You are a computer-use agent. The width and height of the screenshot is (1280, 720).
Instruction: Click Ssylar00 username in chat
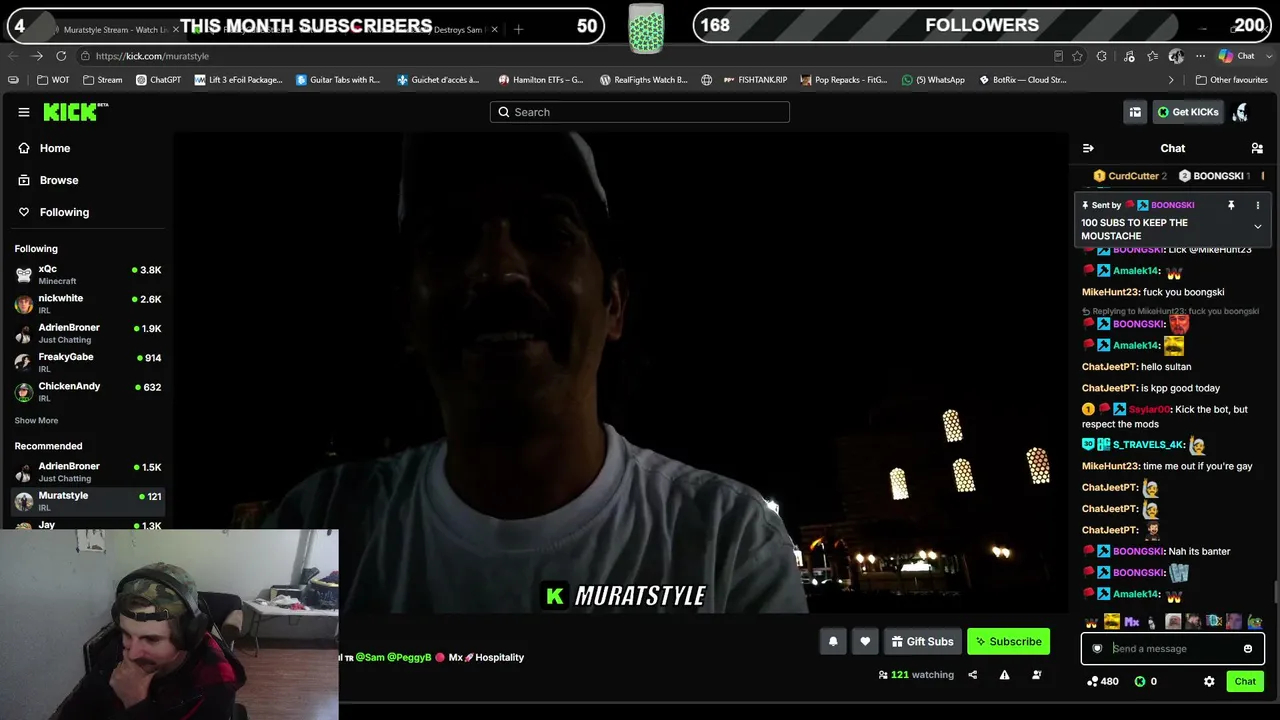click(1149, 409)
